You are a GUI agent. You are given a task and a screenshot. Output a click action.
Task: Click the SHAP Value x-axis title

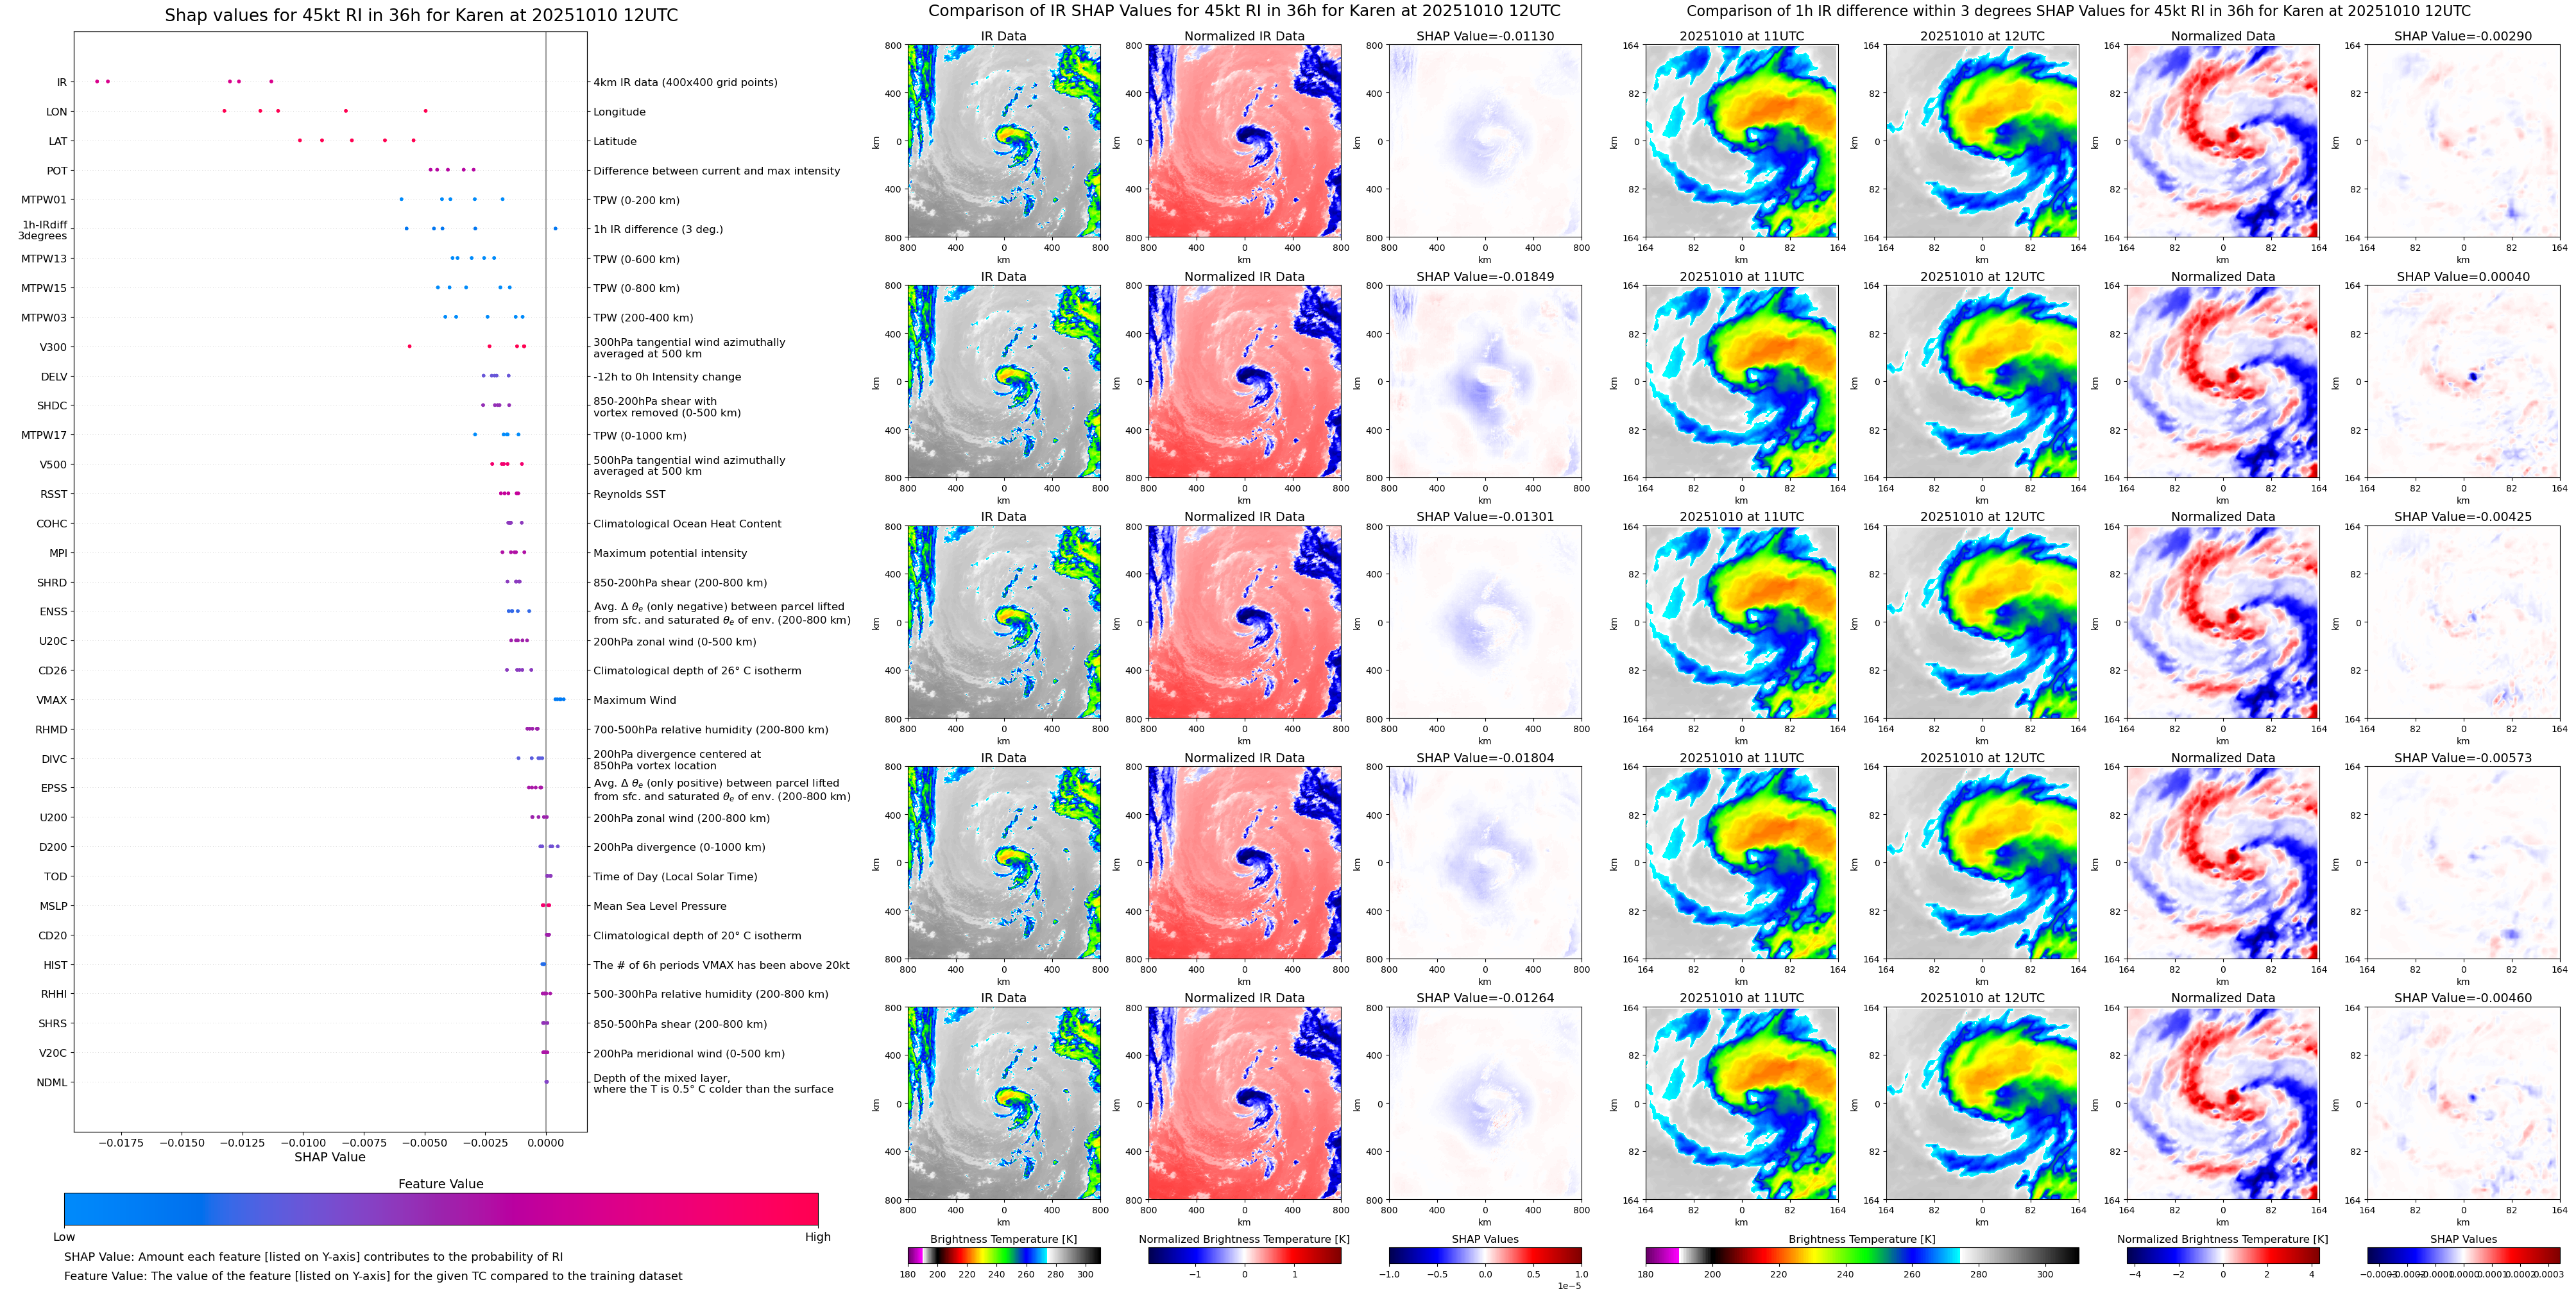tap(329, 1157)
